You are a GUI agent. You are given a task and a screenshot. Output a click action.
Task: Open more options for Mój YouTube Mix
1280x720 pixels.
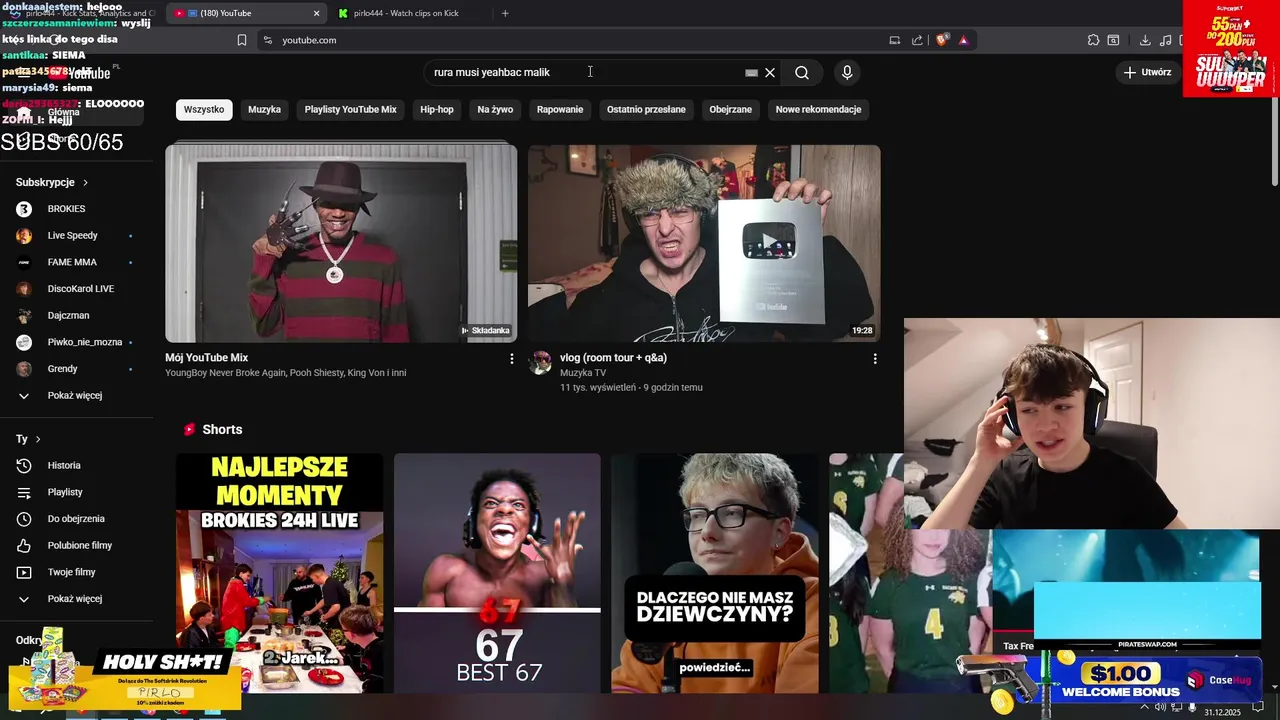512,358
